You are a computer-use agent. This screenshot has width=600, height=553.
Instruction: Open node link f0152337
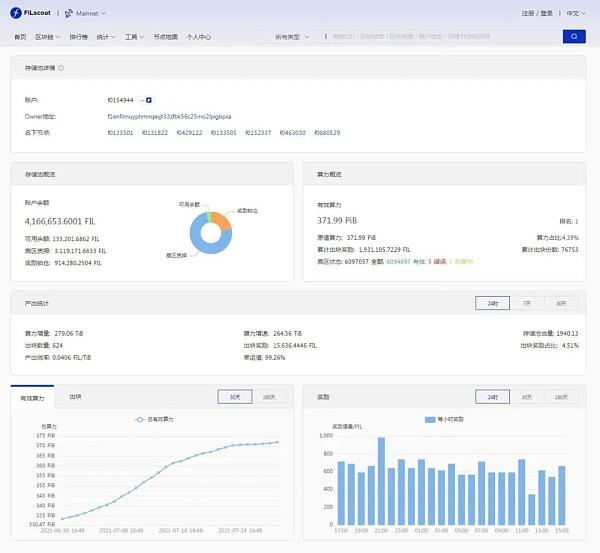click(x=258, y=132)
